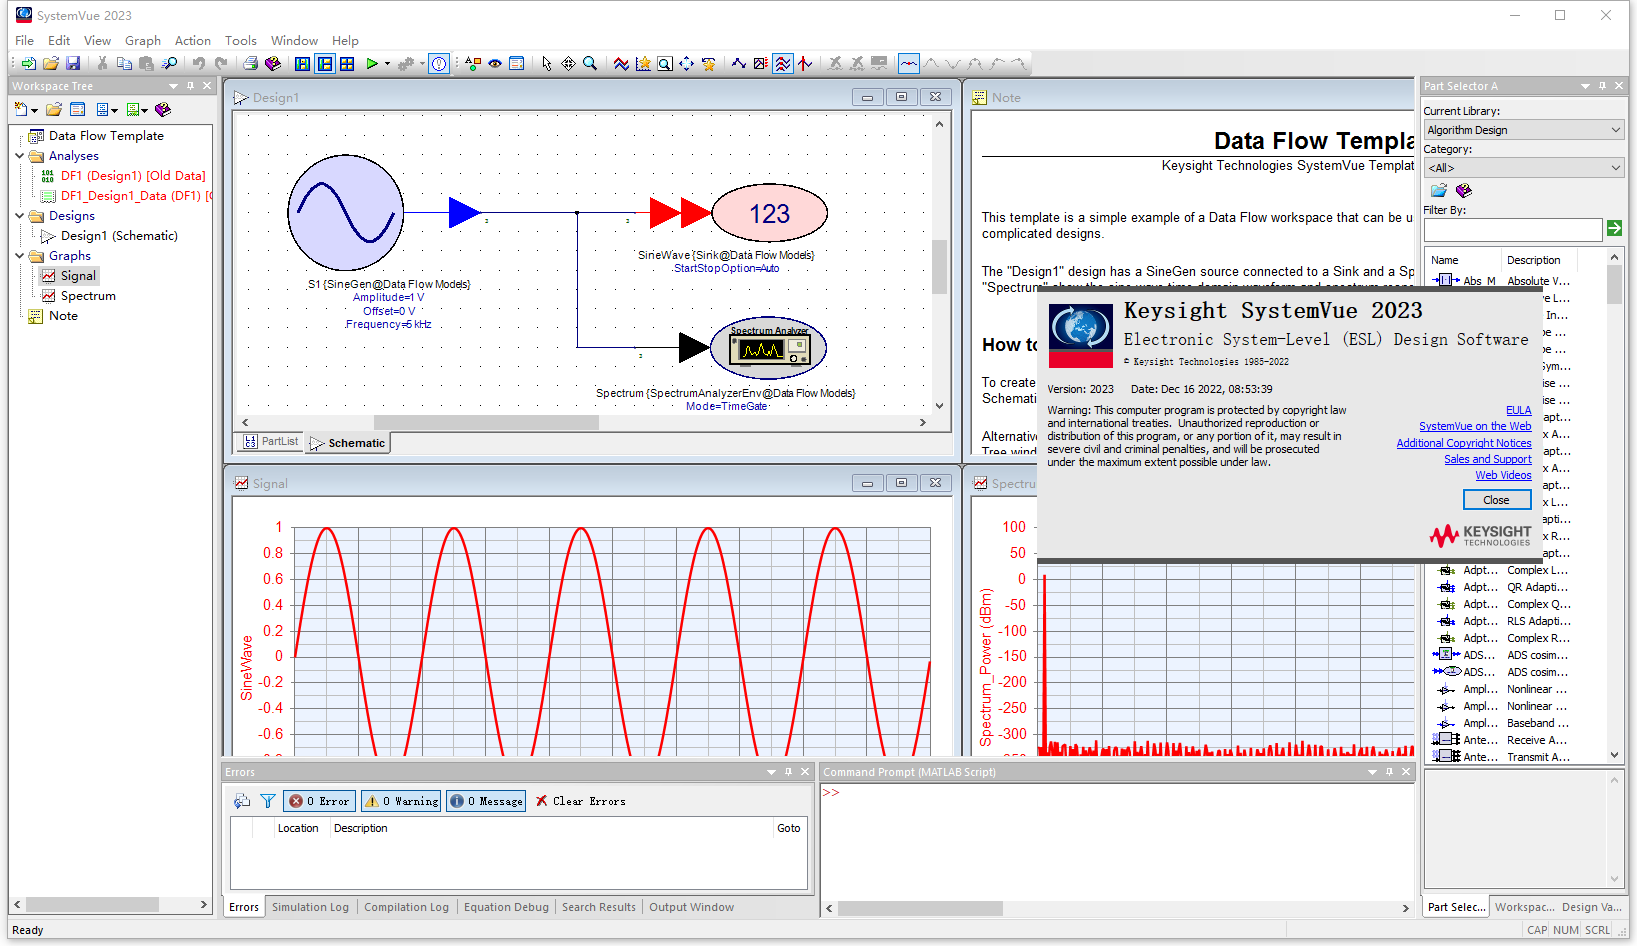
Task: Switch to the Equation Debug tab
Action: coord(506,907)
